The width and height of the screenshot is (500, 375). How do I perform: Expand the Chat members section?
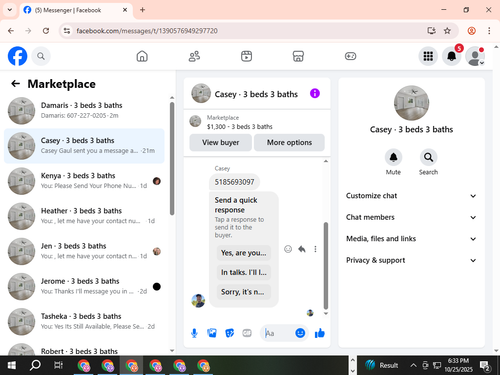pyautogui.click(x=411, y=217)
